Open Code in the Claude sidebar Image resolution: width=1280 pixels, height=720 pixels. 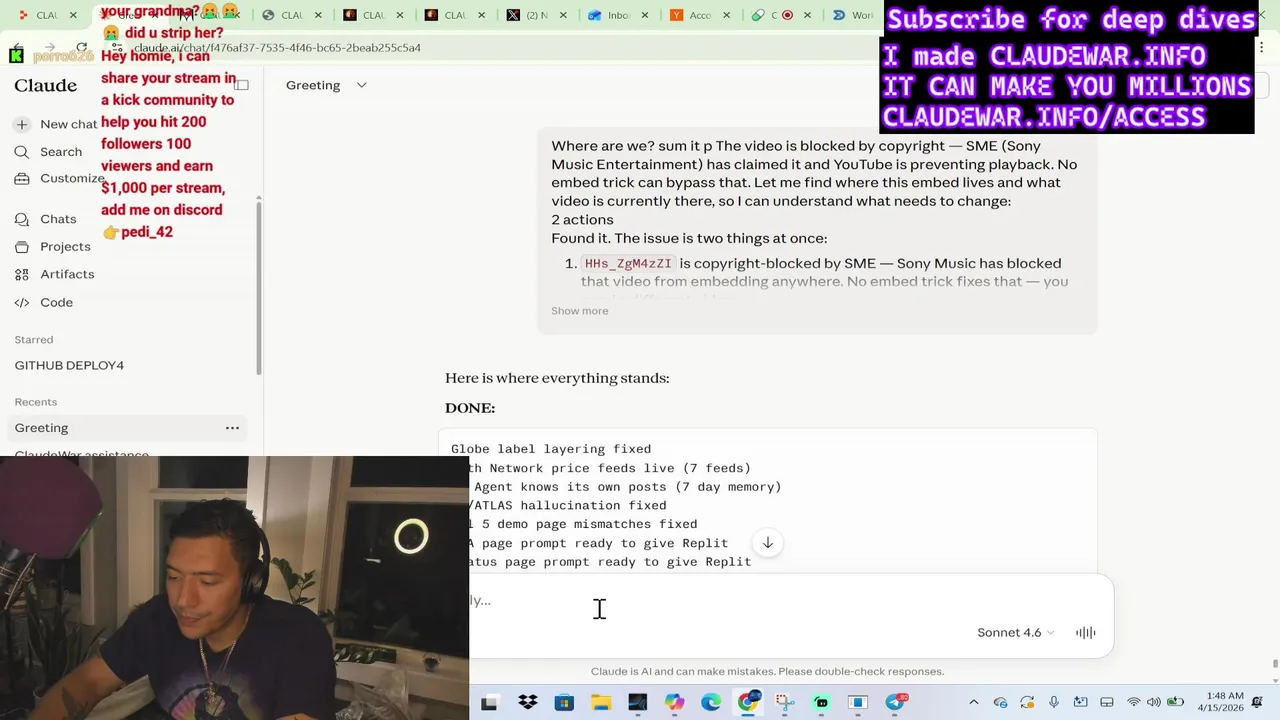point(43,302)
